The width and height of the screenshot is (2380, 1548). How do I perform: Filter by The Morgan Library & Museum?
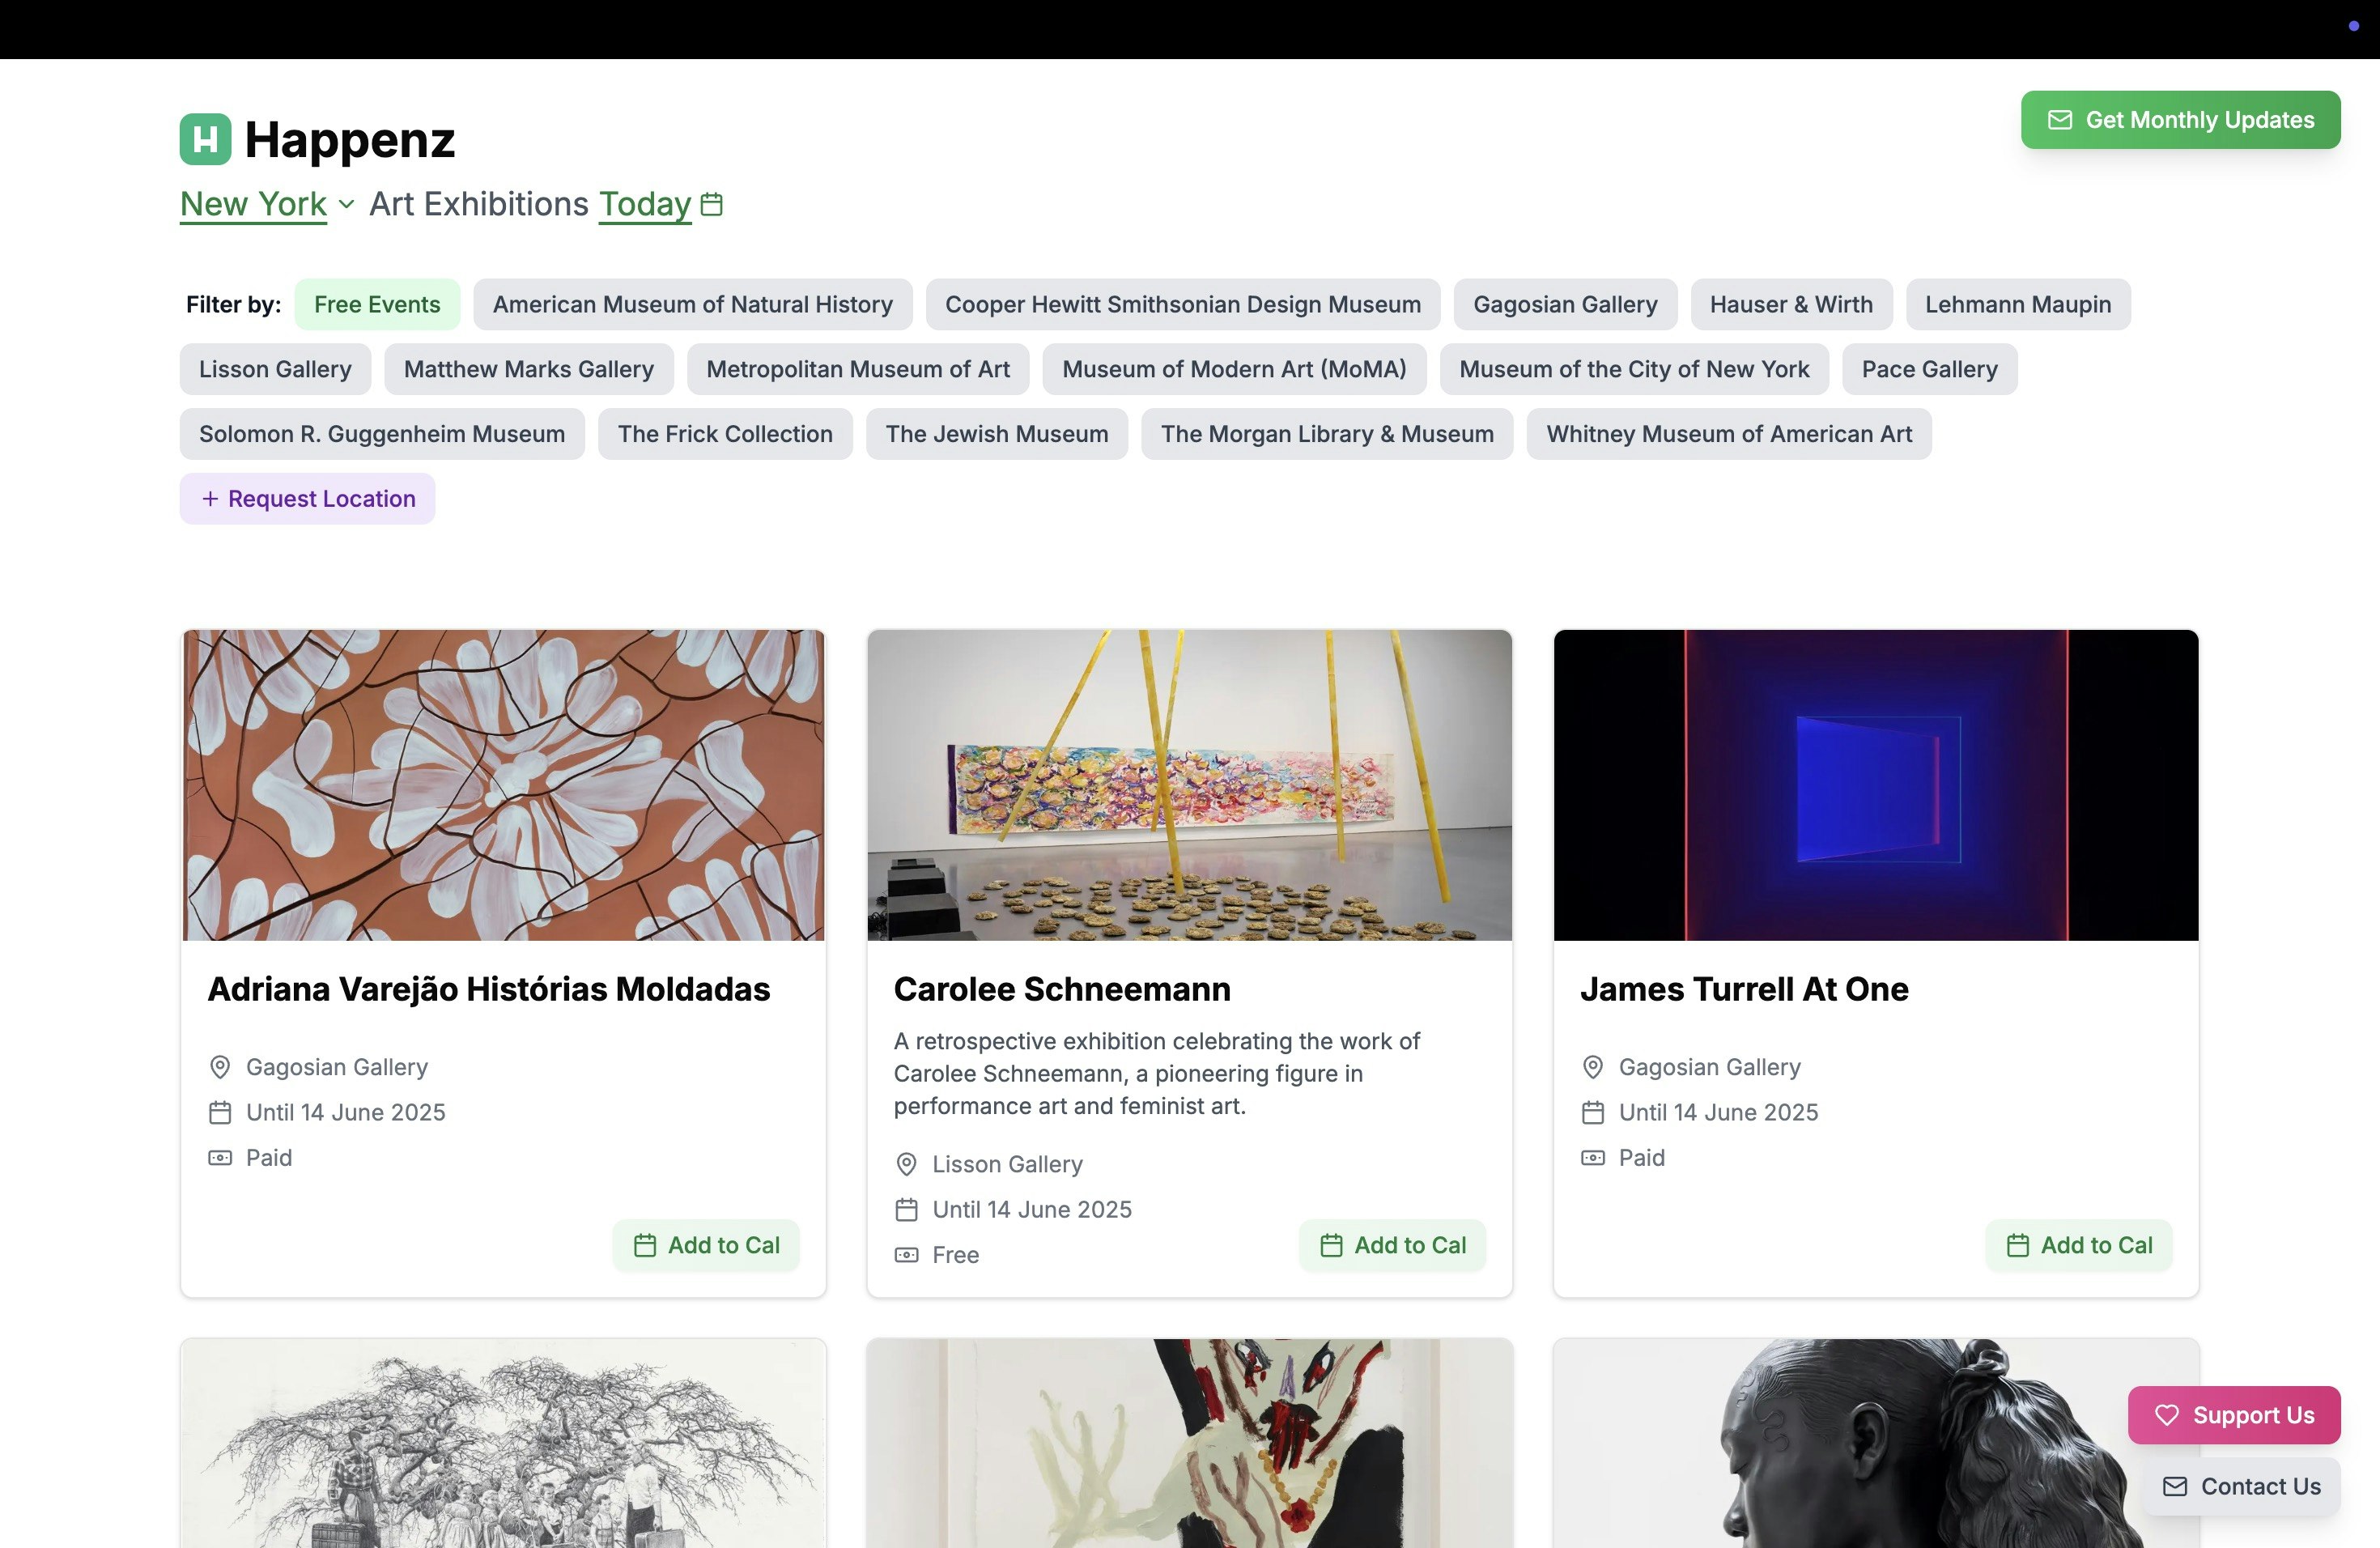click(x=1327, y=434)
